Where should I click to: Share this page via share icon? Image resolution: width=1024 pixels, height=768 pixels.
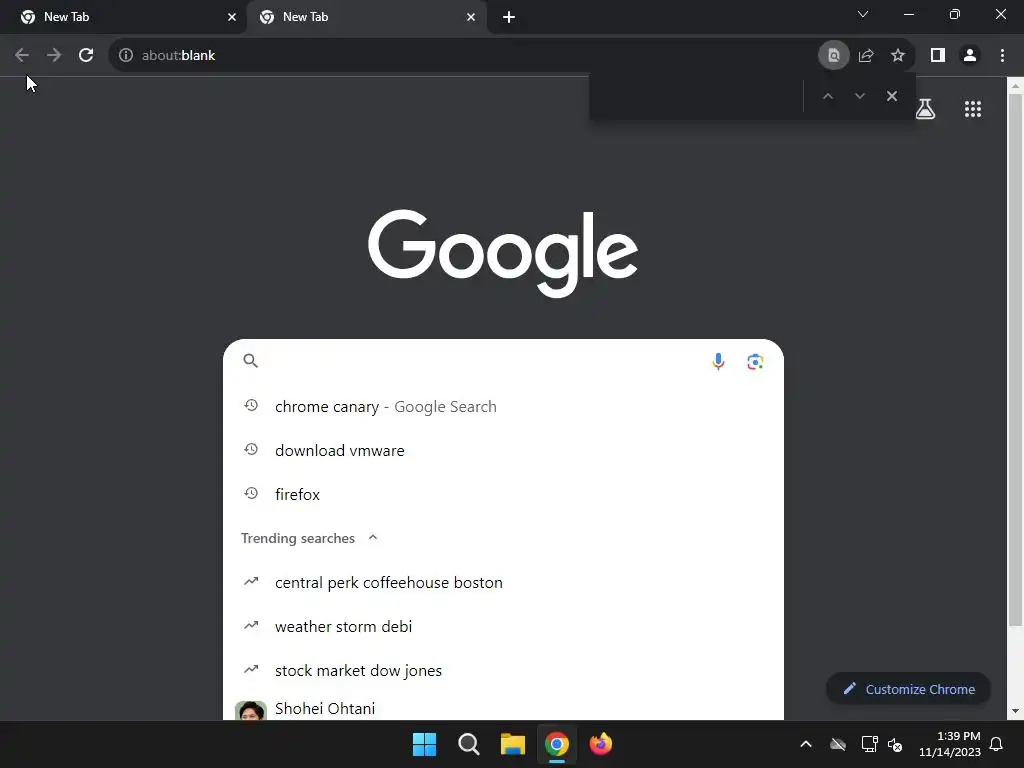click(x=866, y=56)
